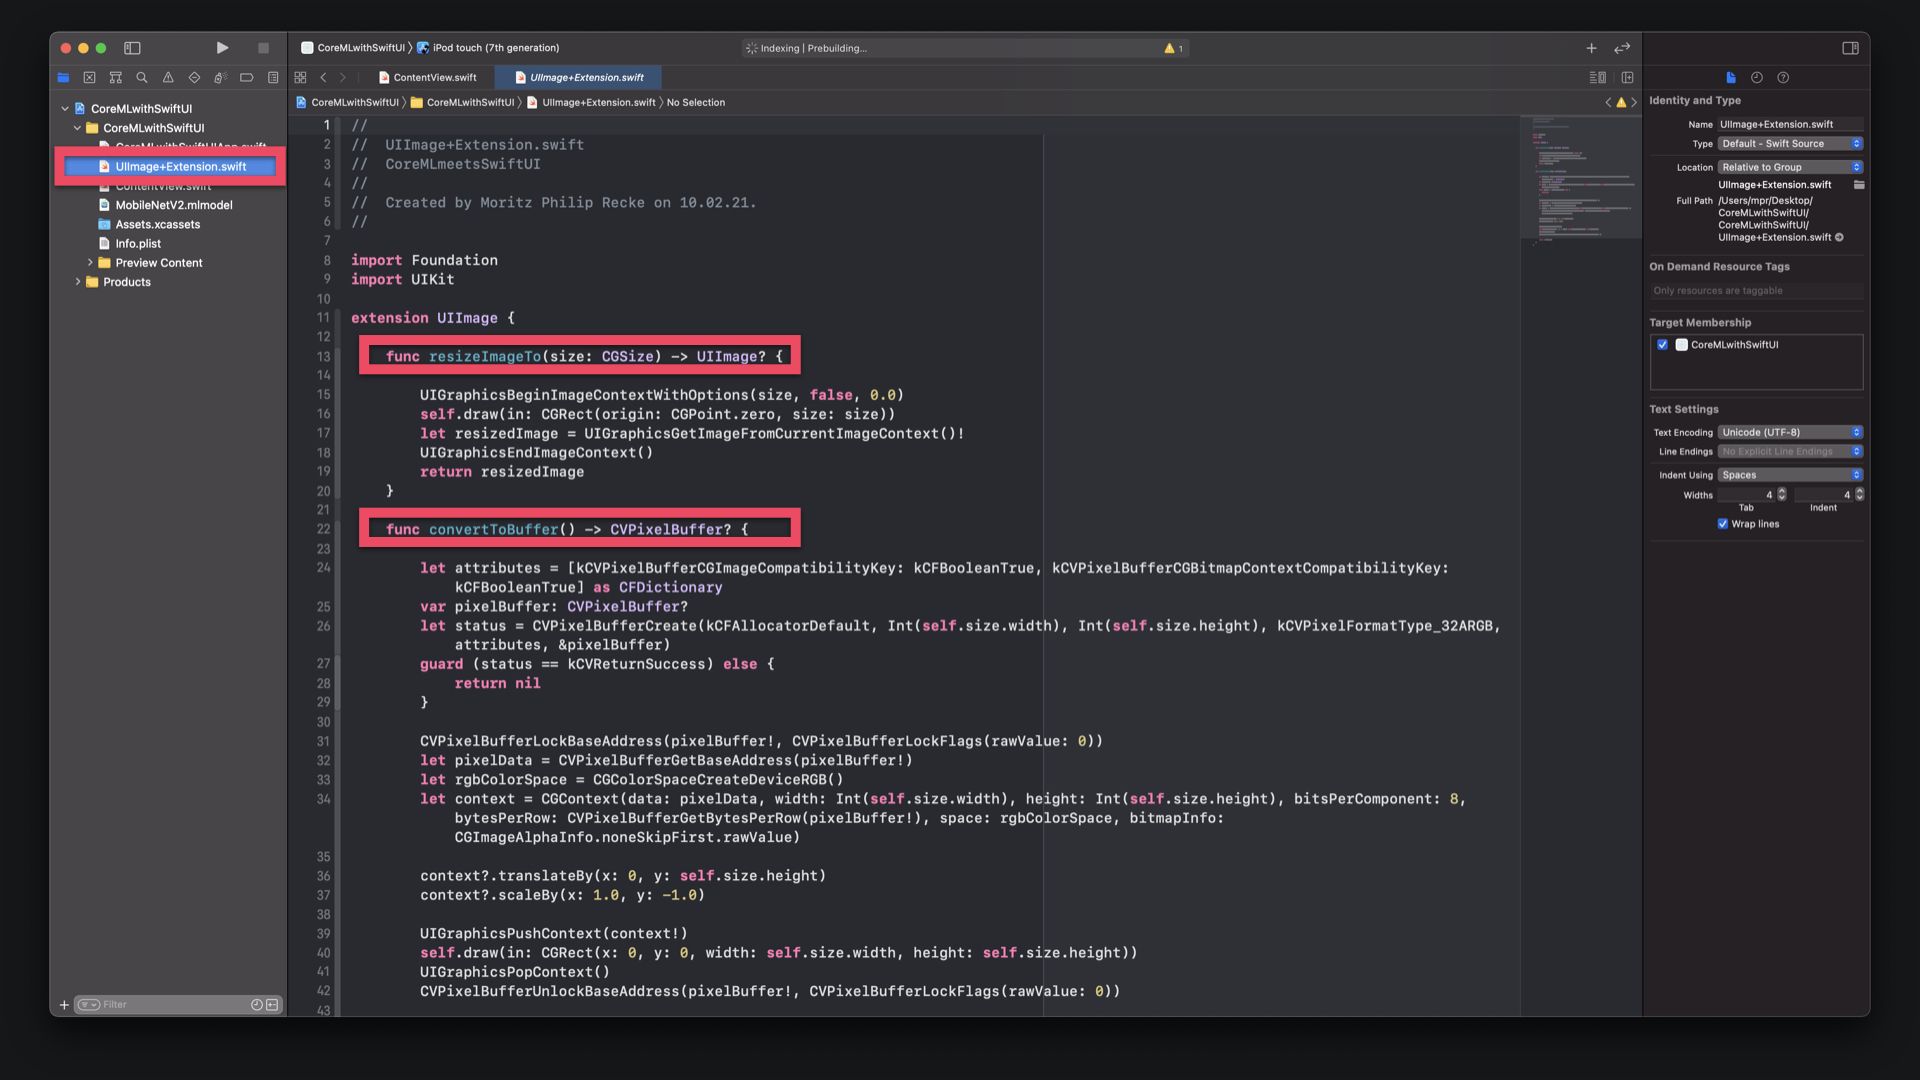Image resolution: width=1920 pixels, height=1080 pixels.
Task: Select MobileNetV2.mlmodel in navigator
Action: 173,205
